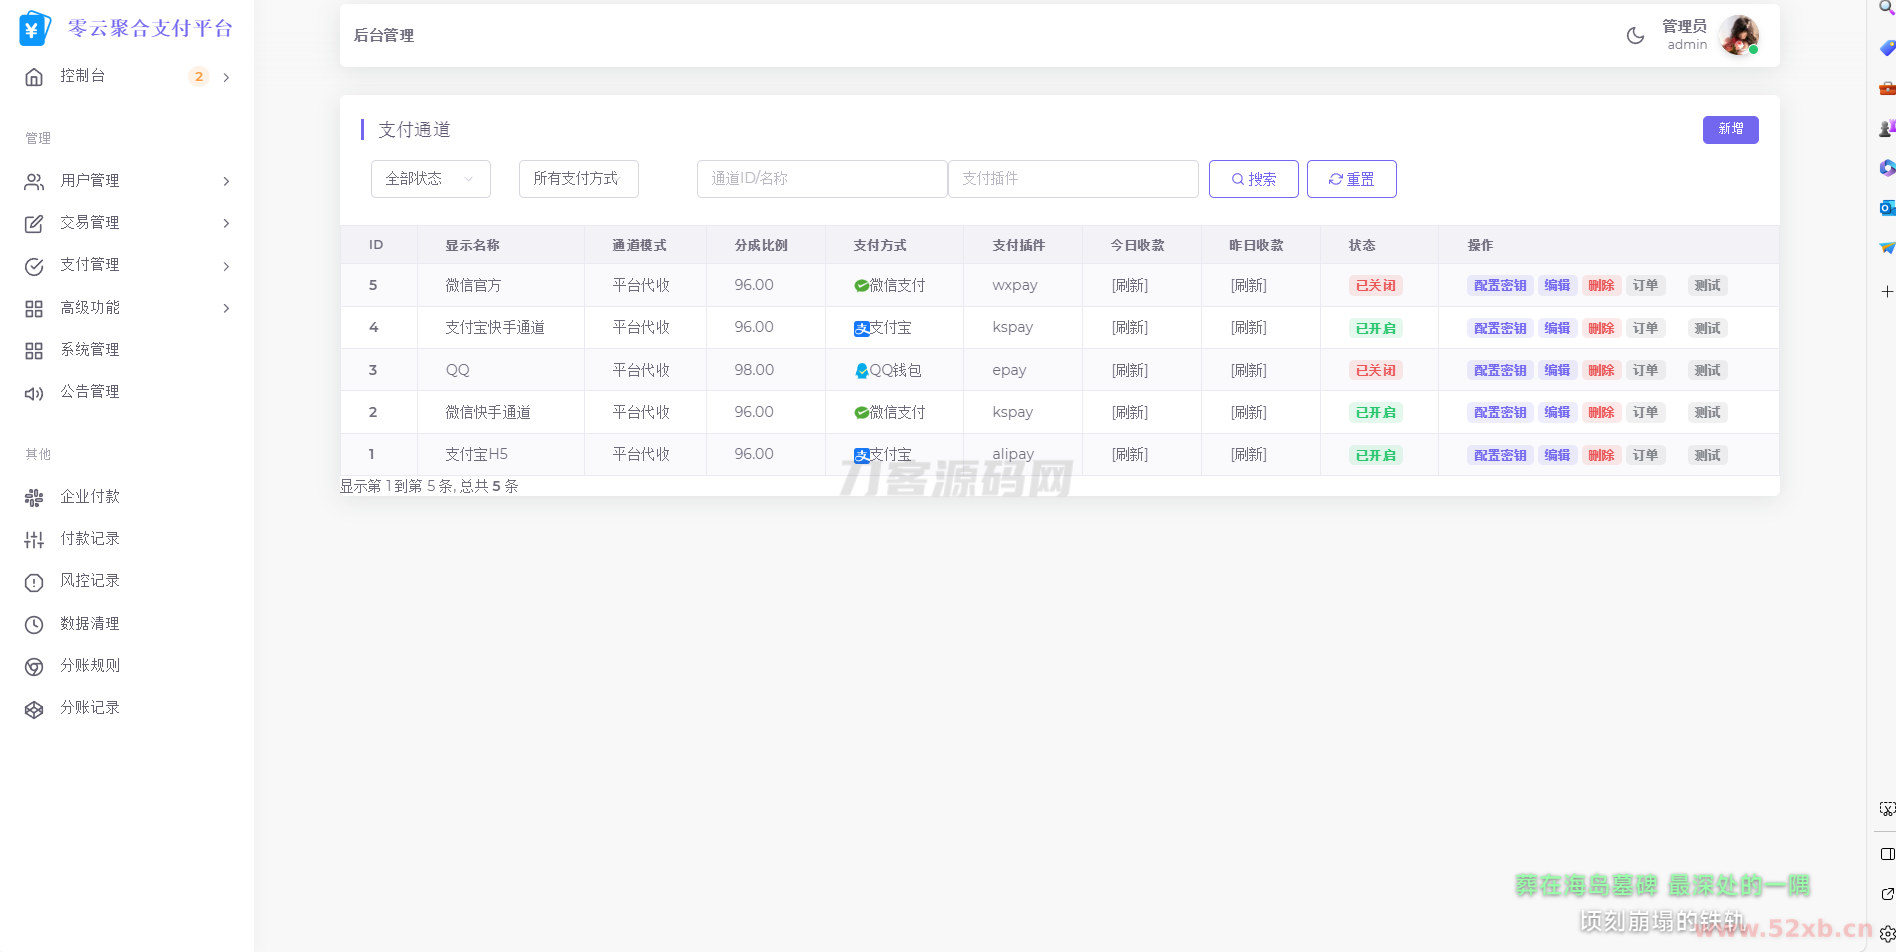This screenshot has height=952, width=1896.
Task: Toggle 已开启 status of 支付宝H5 channel
Action: [x=1375, y=455]
